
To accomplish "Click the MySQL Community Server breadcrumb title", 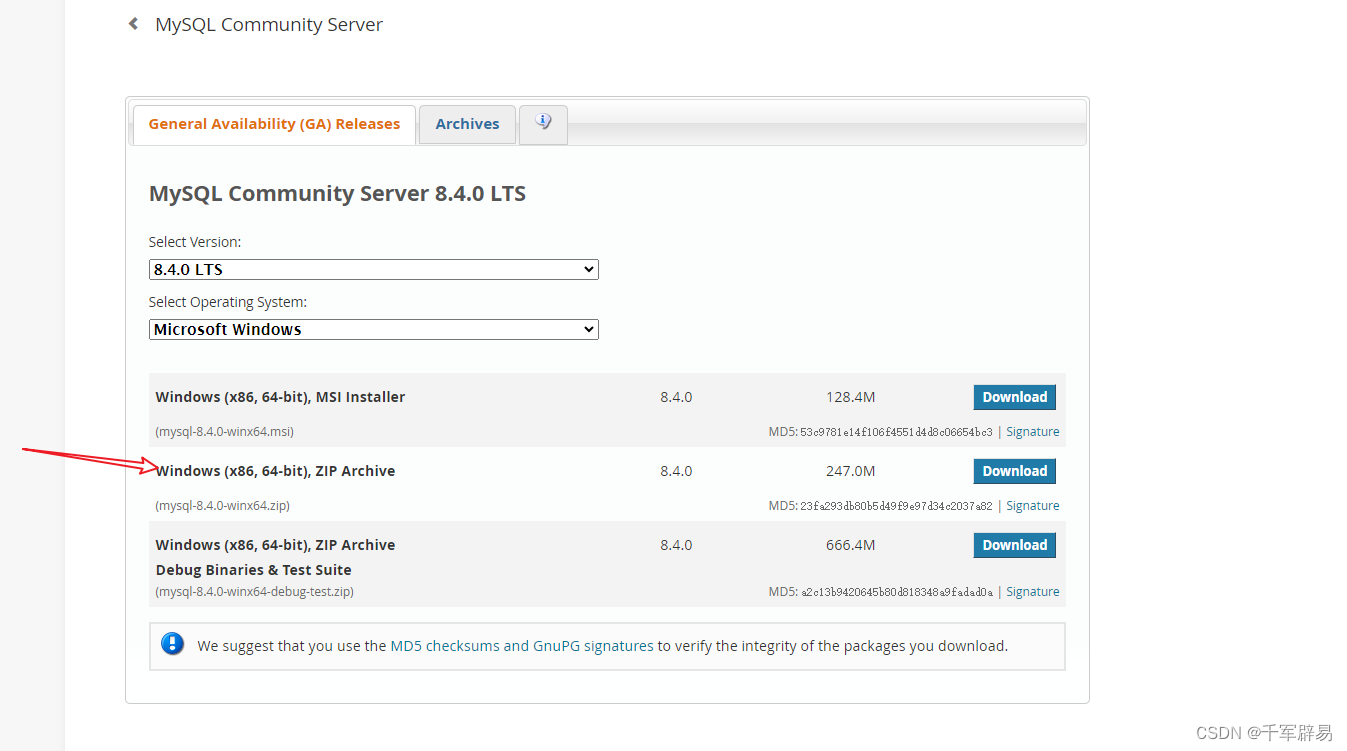I will point(269,25).
